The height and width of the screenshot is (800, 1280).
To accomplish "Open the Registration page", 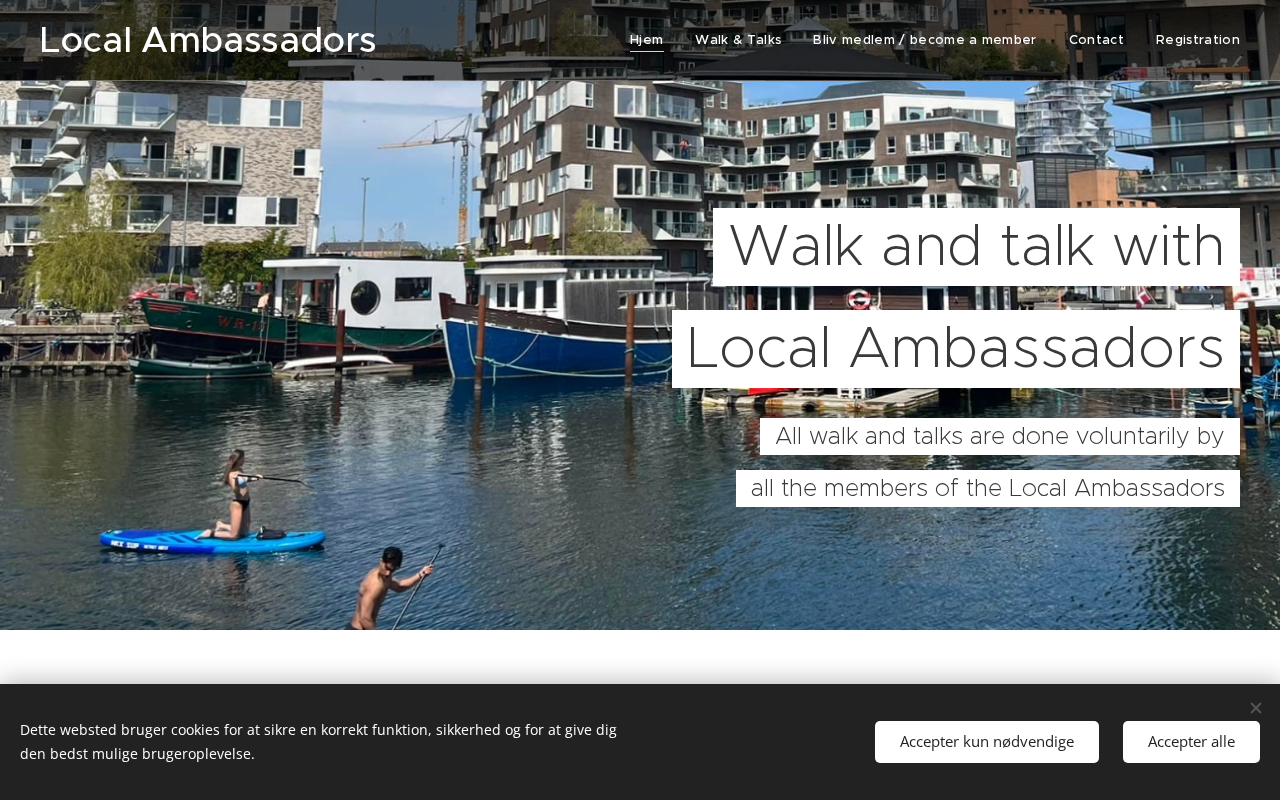I will [1198, 40].
